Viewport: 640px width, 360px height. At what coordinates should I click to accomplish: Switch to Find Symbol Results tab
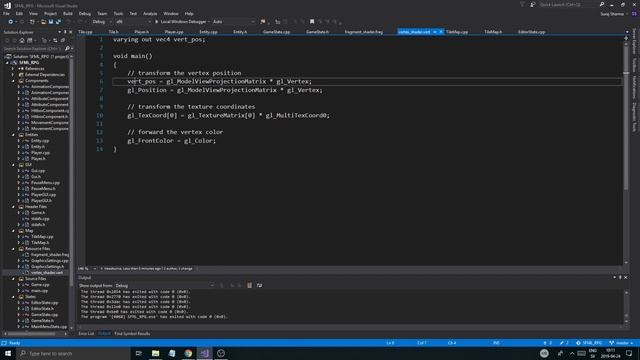pyautogui.click(x=132, y=333)
